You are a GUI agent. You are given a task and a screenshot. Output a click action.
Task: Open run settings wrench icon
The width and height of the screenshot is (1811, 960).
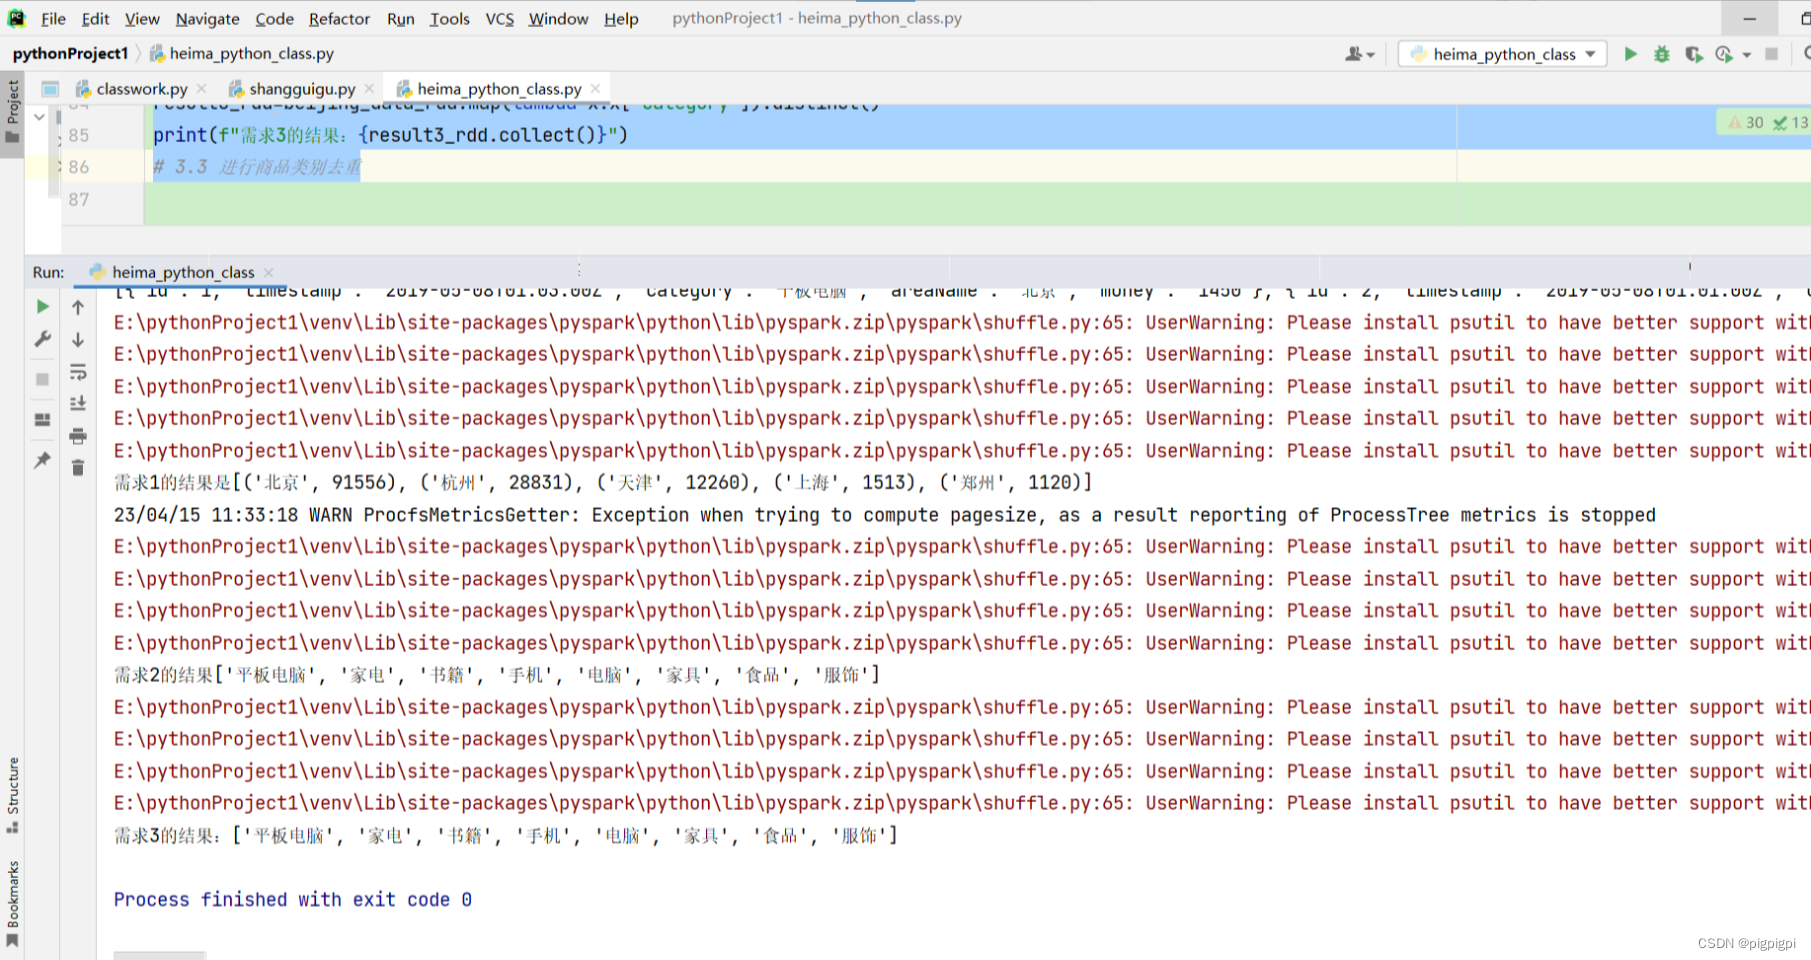click(42, 340)
